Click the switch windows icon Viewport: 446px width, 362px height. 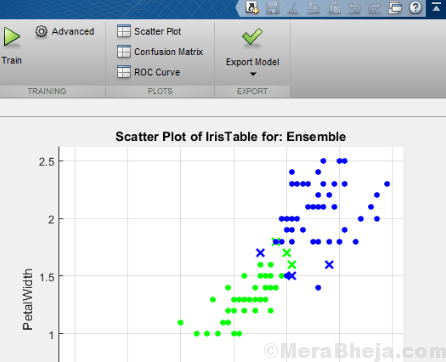[395, 7]
